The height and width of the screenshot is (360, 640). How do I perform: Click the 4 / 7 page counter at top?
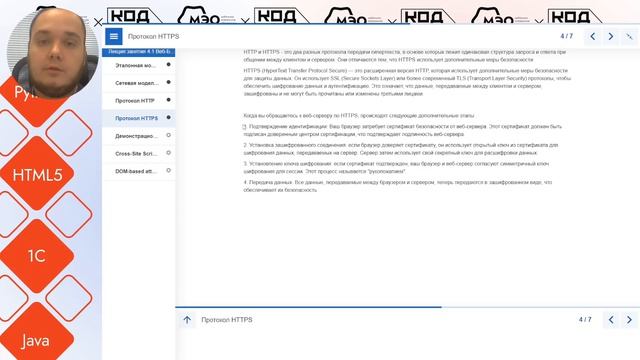point(567,36)
